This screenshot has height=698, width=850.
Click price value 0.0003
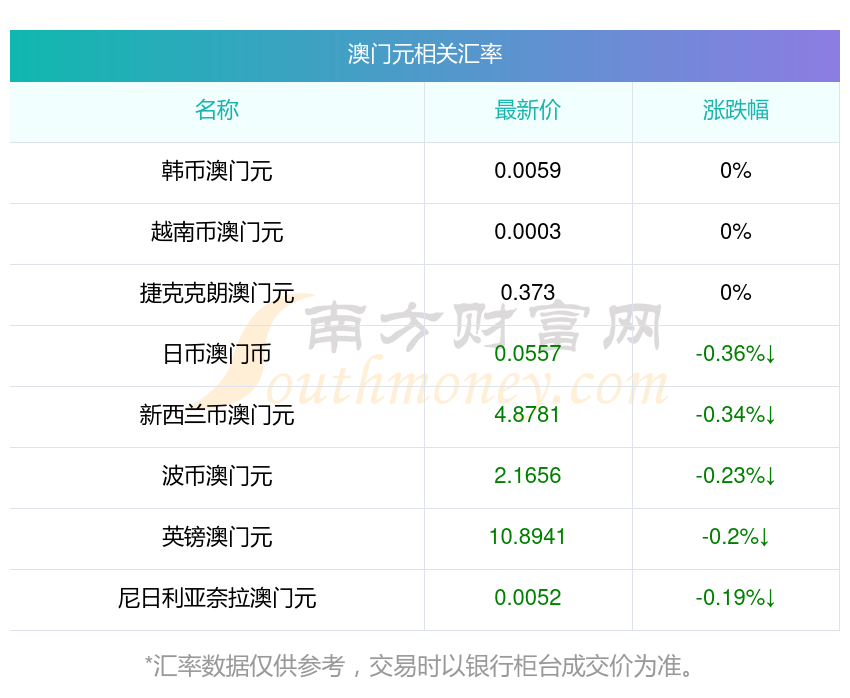[x=527, y=232]
